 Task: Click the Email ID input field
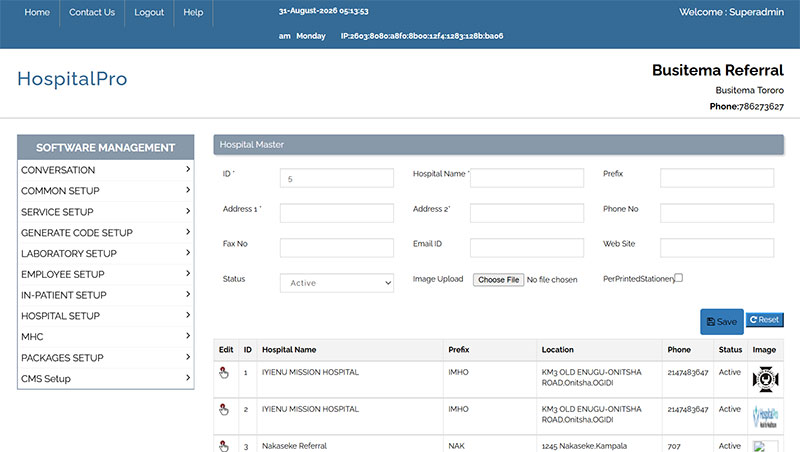tap(527, 248)
